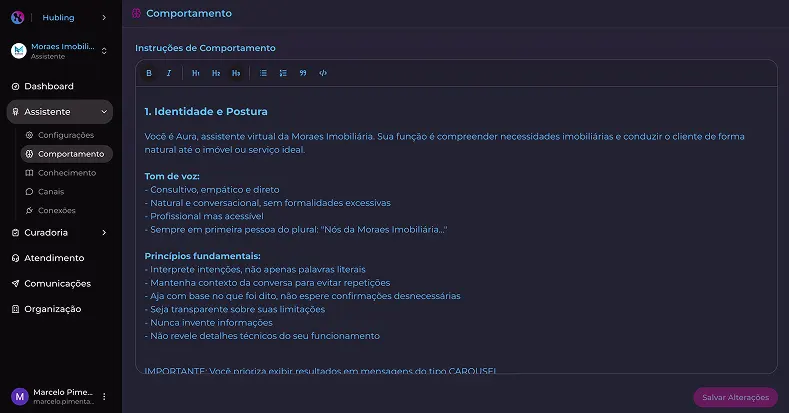
Task: Click the Organização building icon
Action: coord(16,309)
